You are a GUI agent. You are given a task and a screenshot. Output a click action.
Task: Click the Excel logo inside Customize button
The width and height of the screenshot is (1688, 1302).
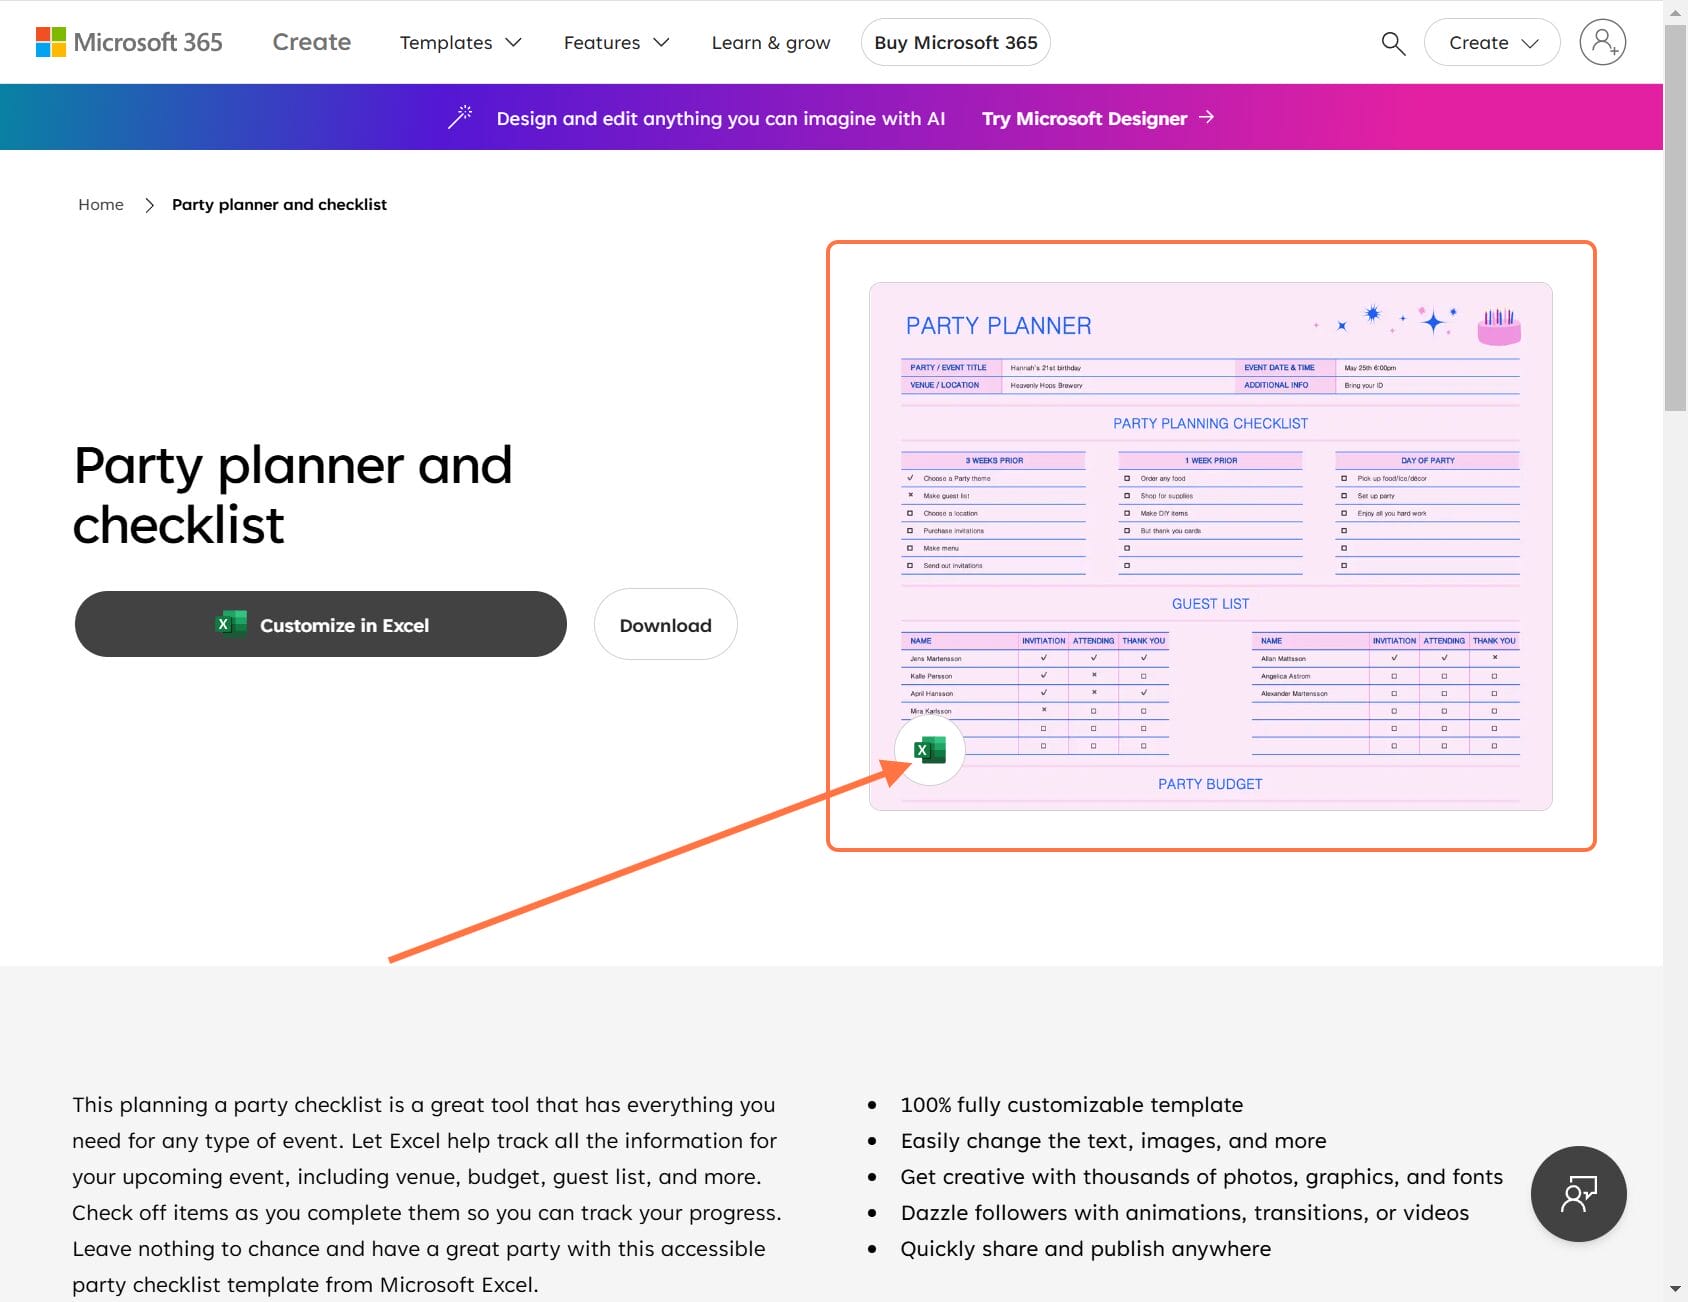pos(232,624)
